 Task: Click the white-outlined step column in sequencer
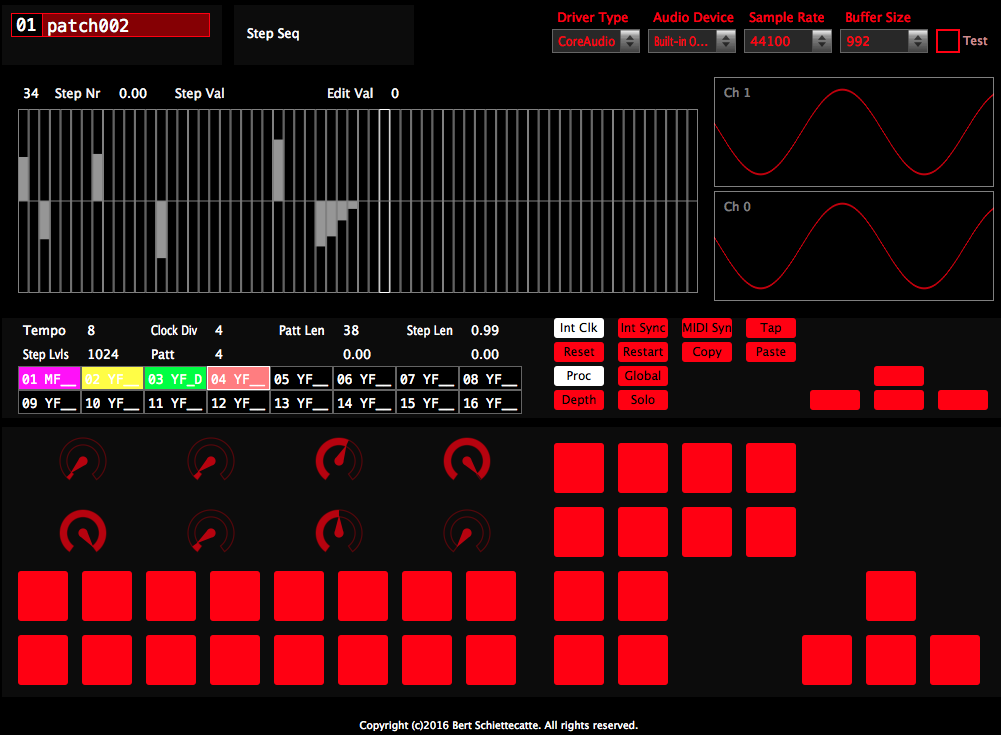[384, 201]
